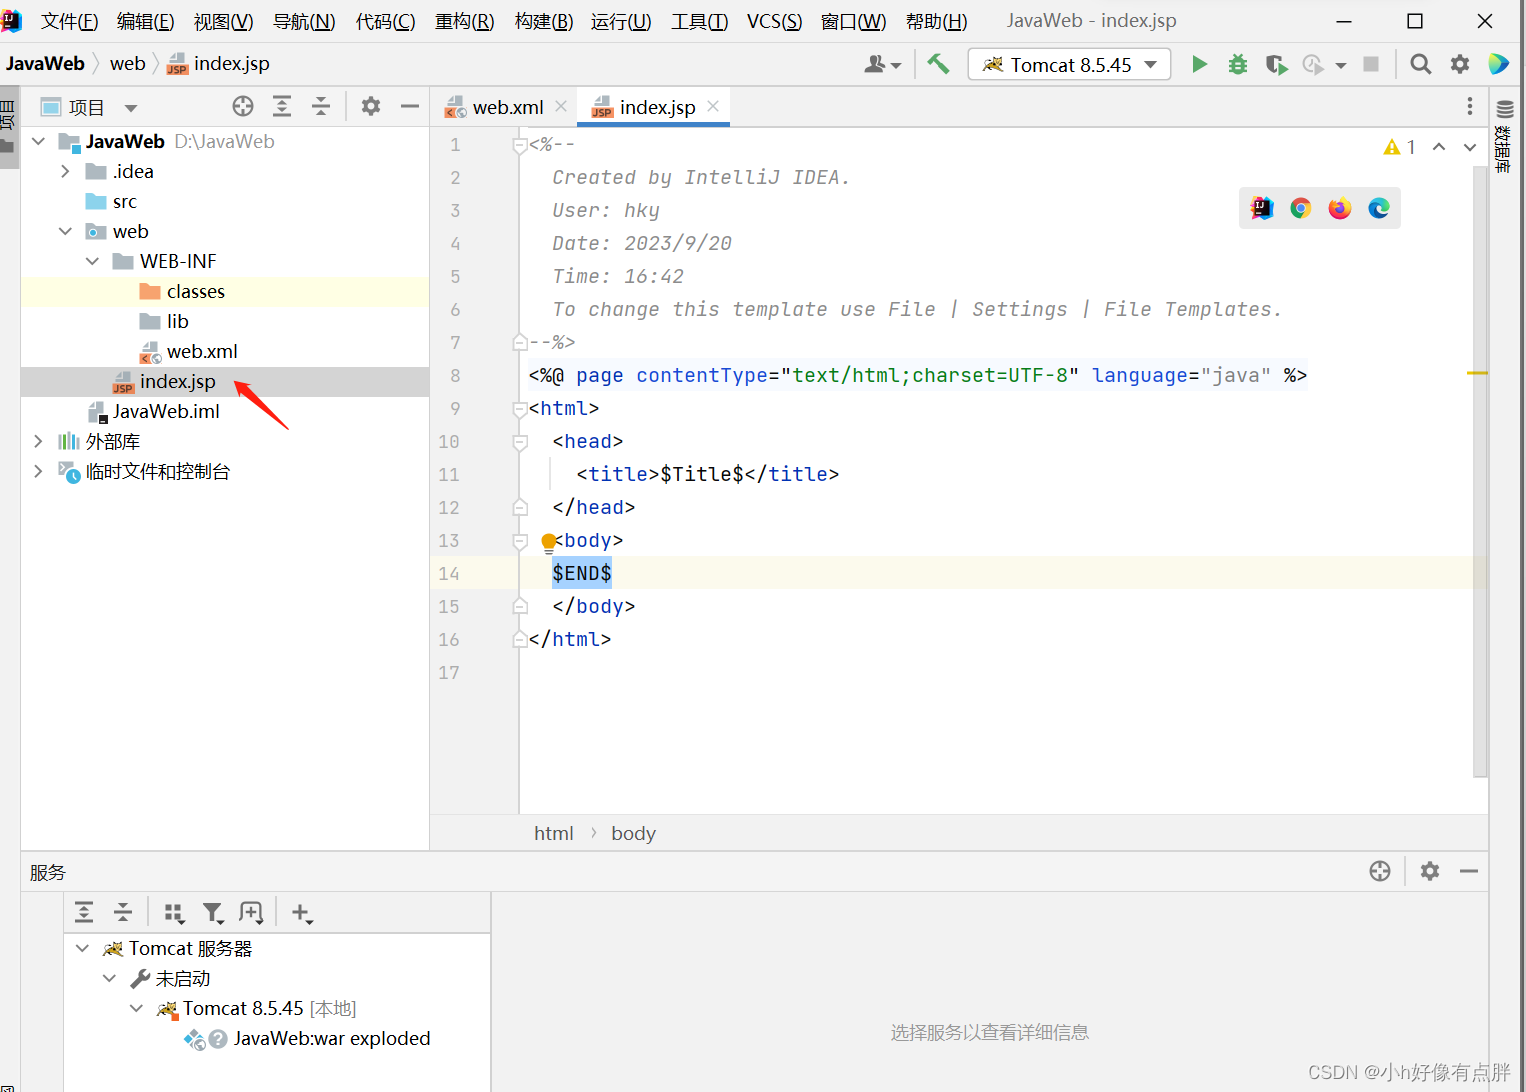Open the Database side panel
Screen dimensions: 1526x1092
pyautogui.click(x=1504, y=135)
